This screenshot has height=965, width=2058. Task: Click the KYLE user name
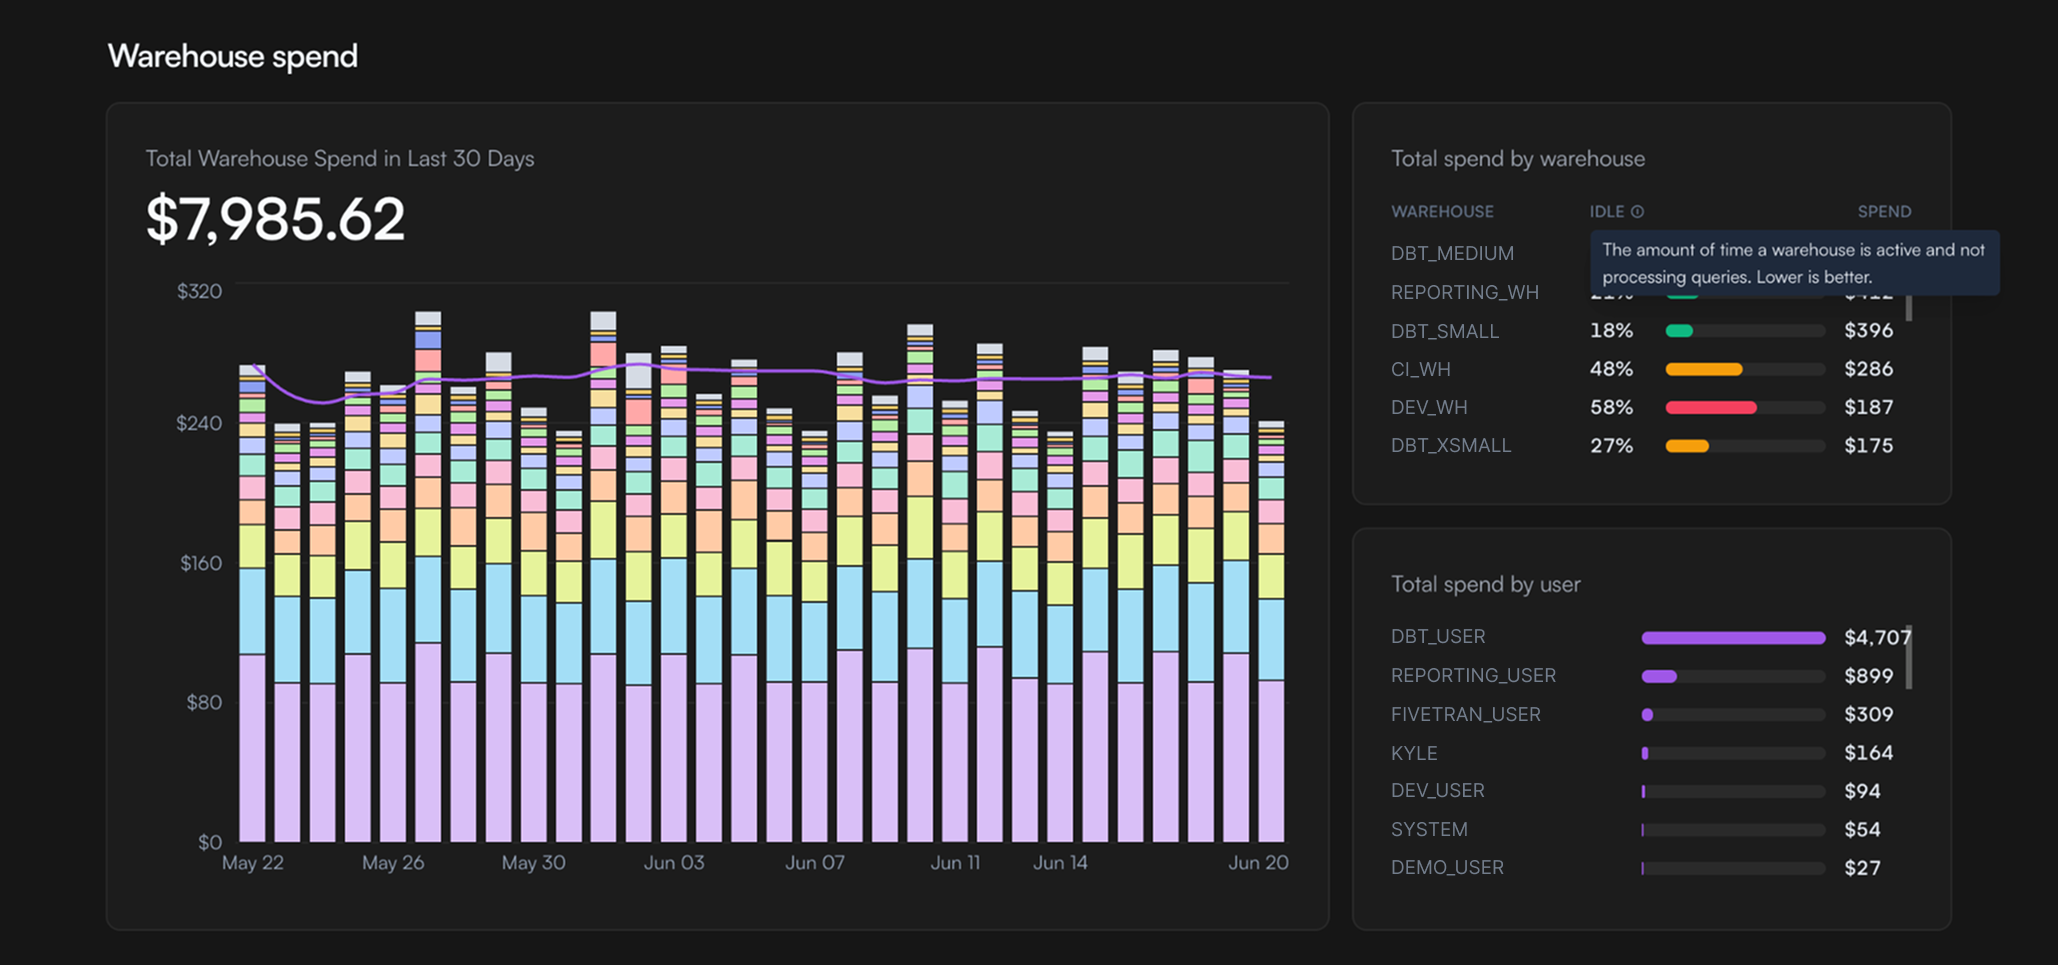(x=1413, y=753)
